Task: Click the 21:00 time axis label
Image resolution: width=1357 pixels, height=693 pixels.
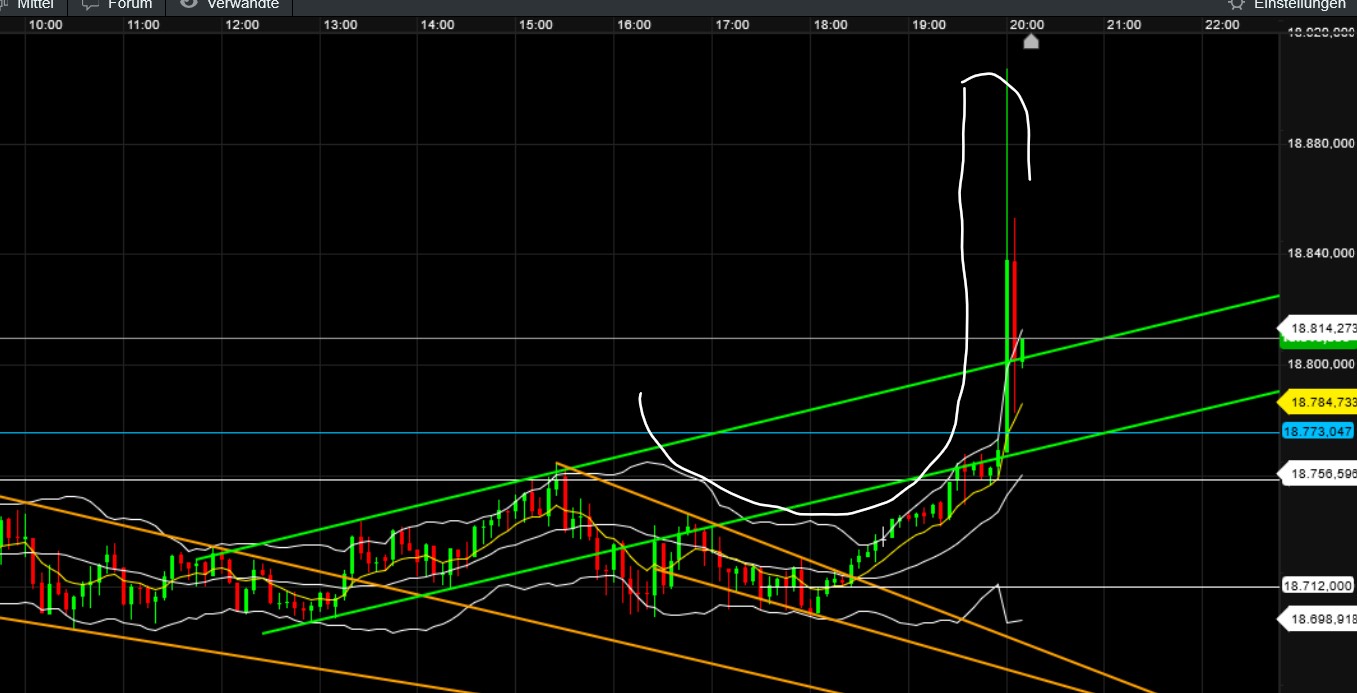Action: tap(1125, 25)
